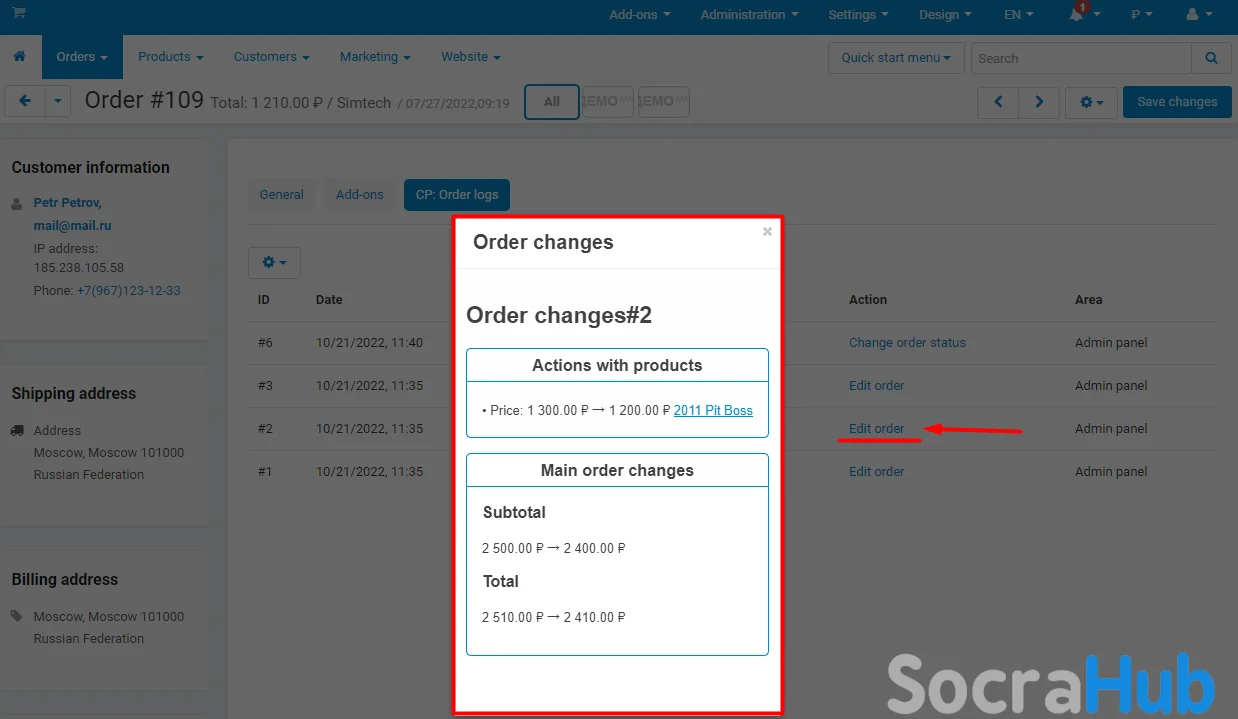Viewport: 1238px width, 719px height.
Task: Close the Order changes popup
Action: (767, 232)
